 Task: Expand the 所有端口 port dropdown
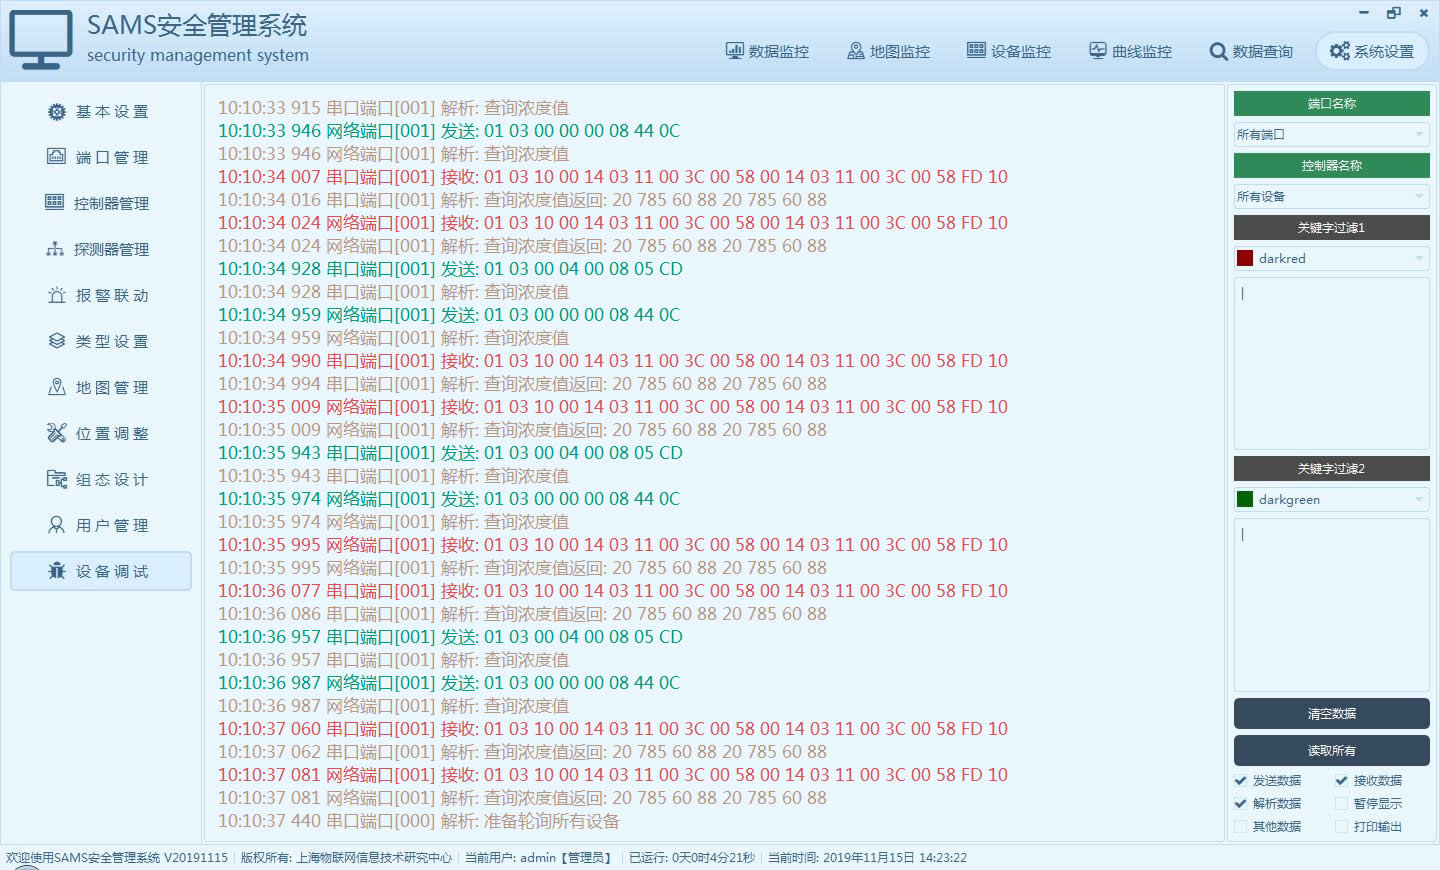(x=1331, y=134)
